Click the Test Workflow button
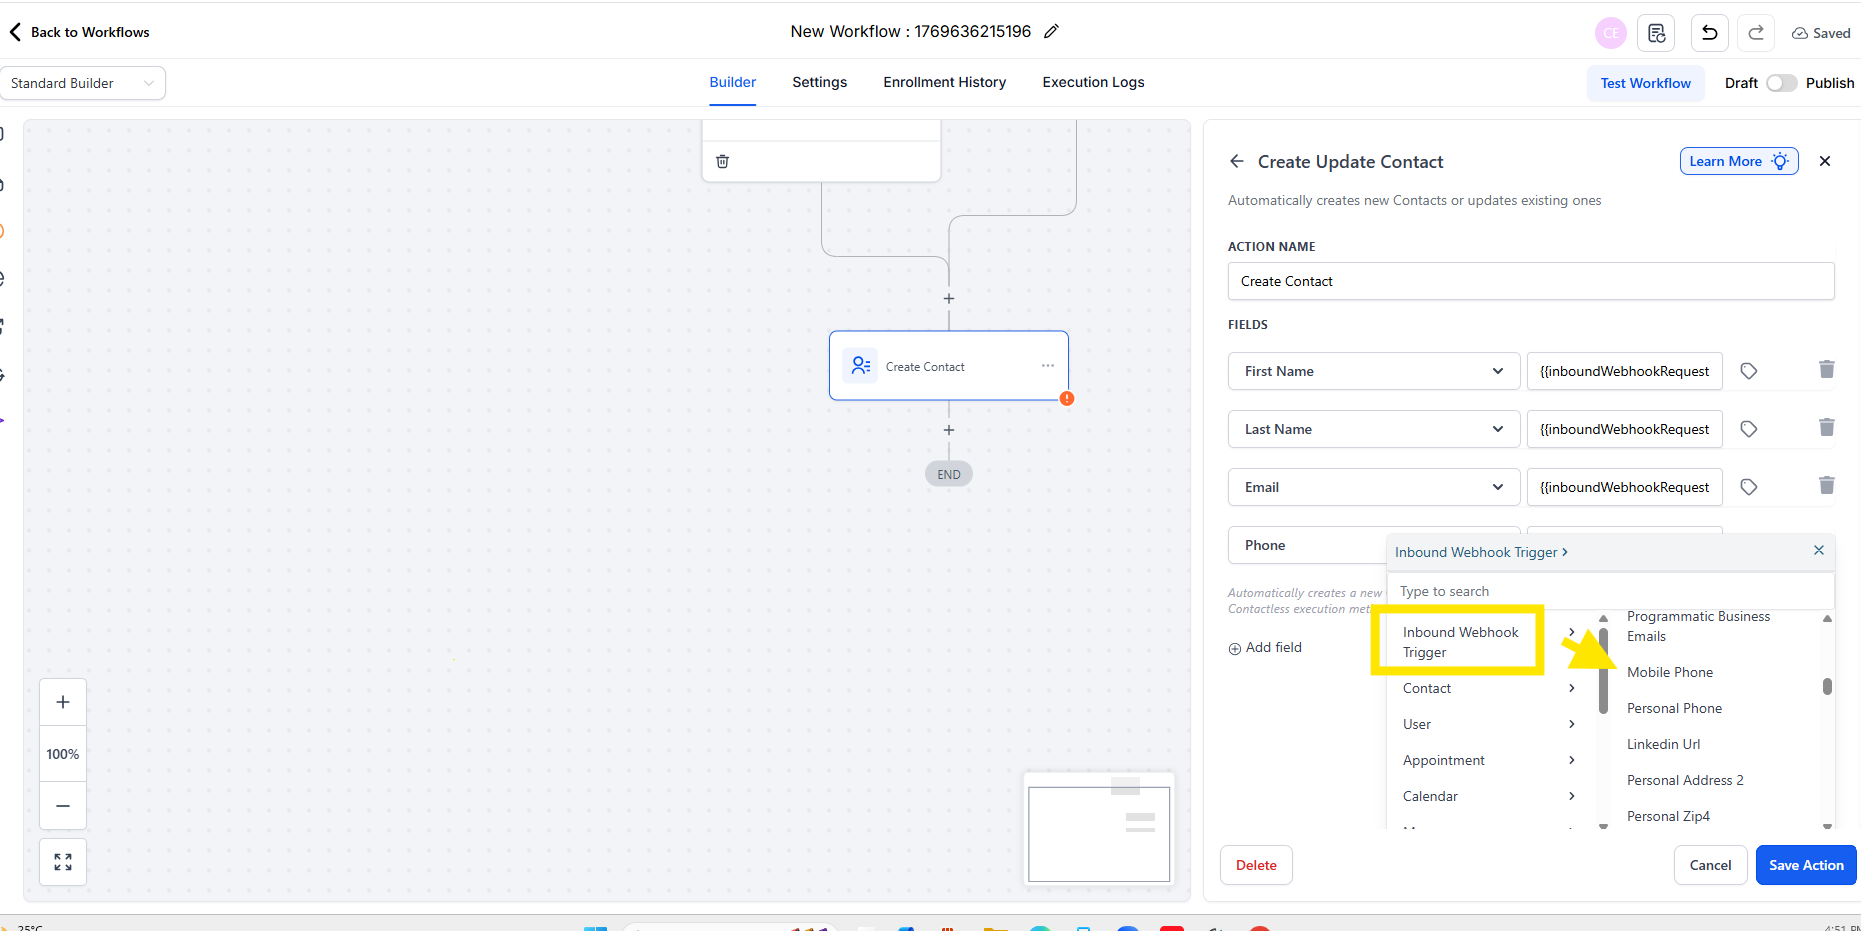Image resolution: width=1861 pixels, height=931 pixels. pos(1645,83)
